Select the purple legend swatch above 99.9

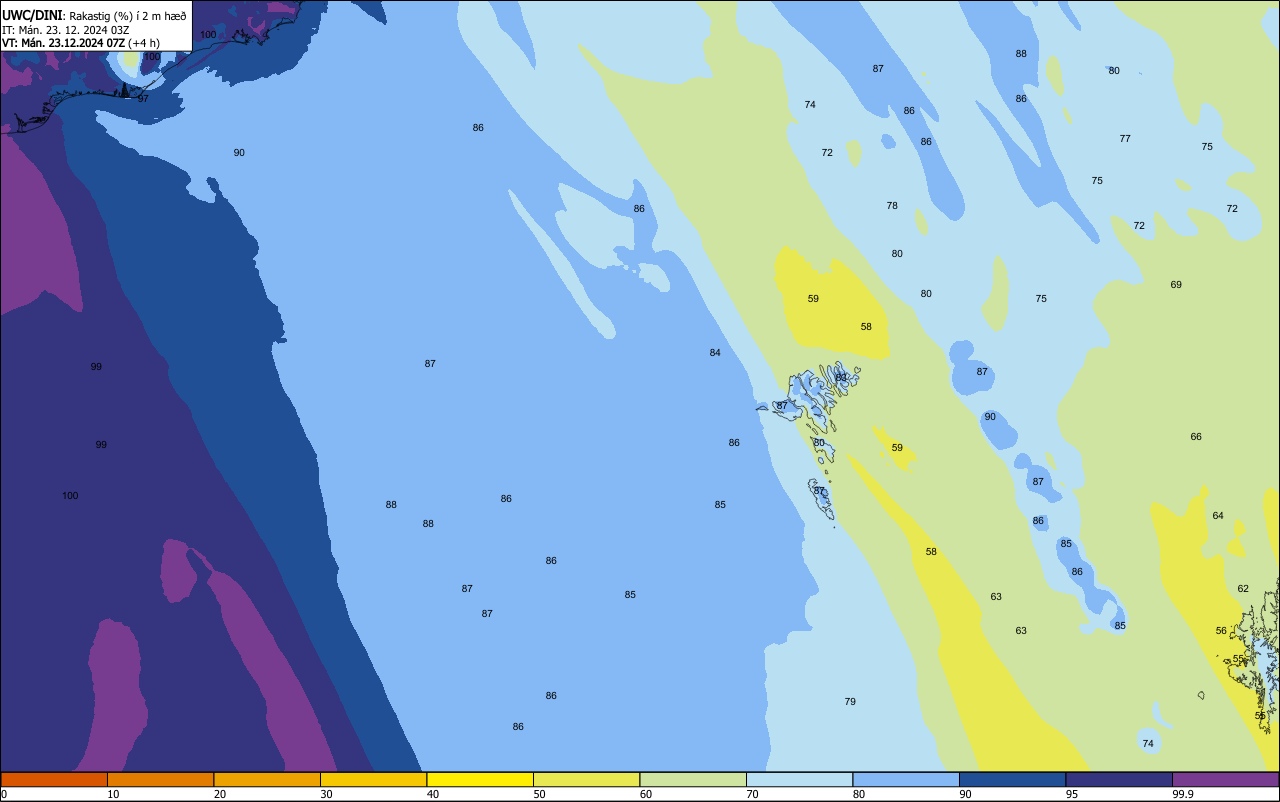click(x=1225, y=779)
